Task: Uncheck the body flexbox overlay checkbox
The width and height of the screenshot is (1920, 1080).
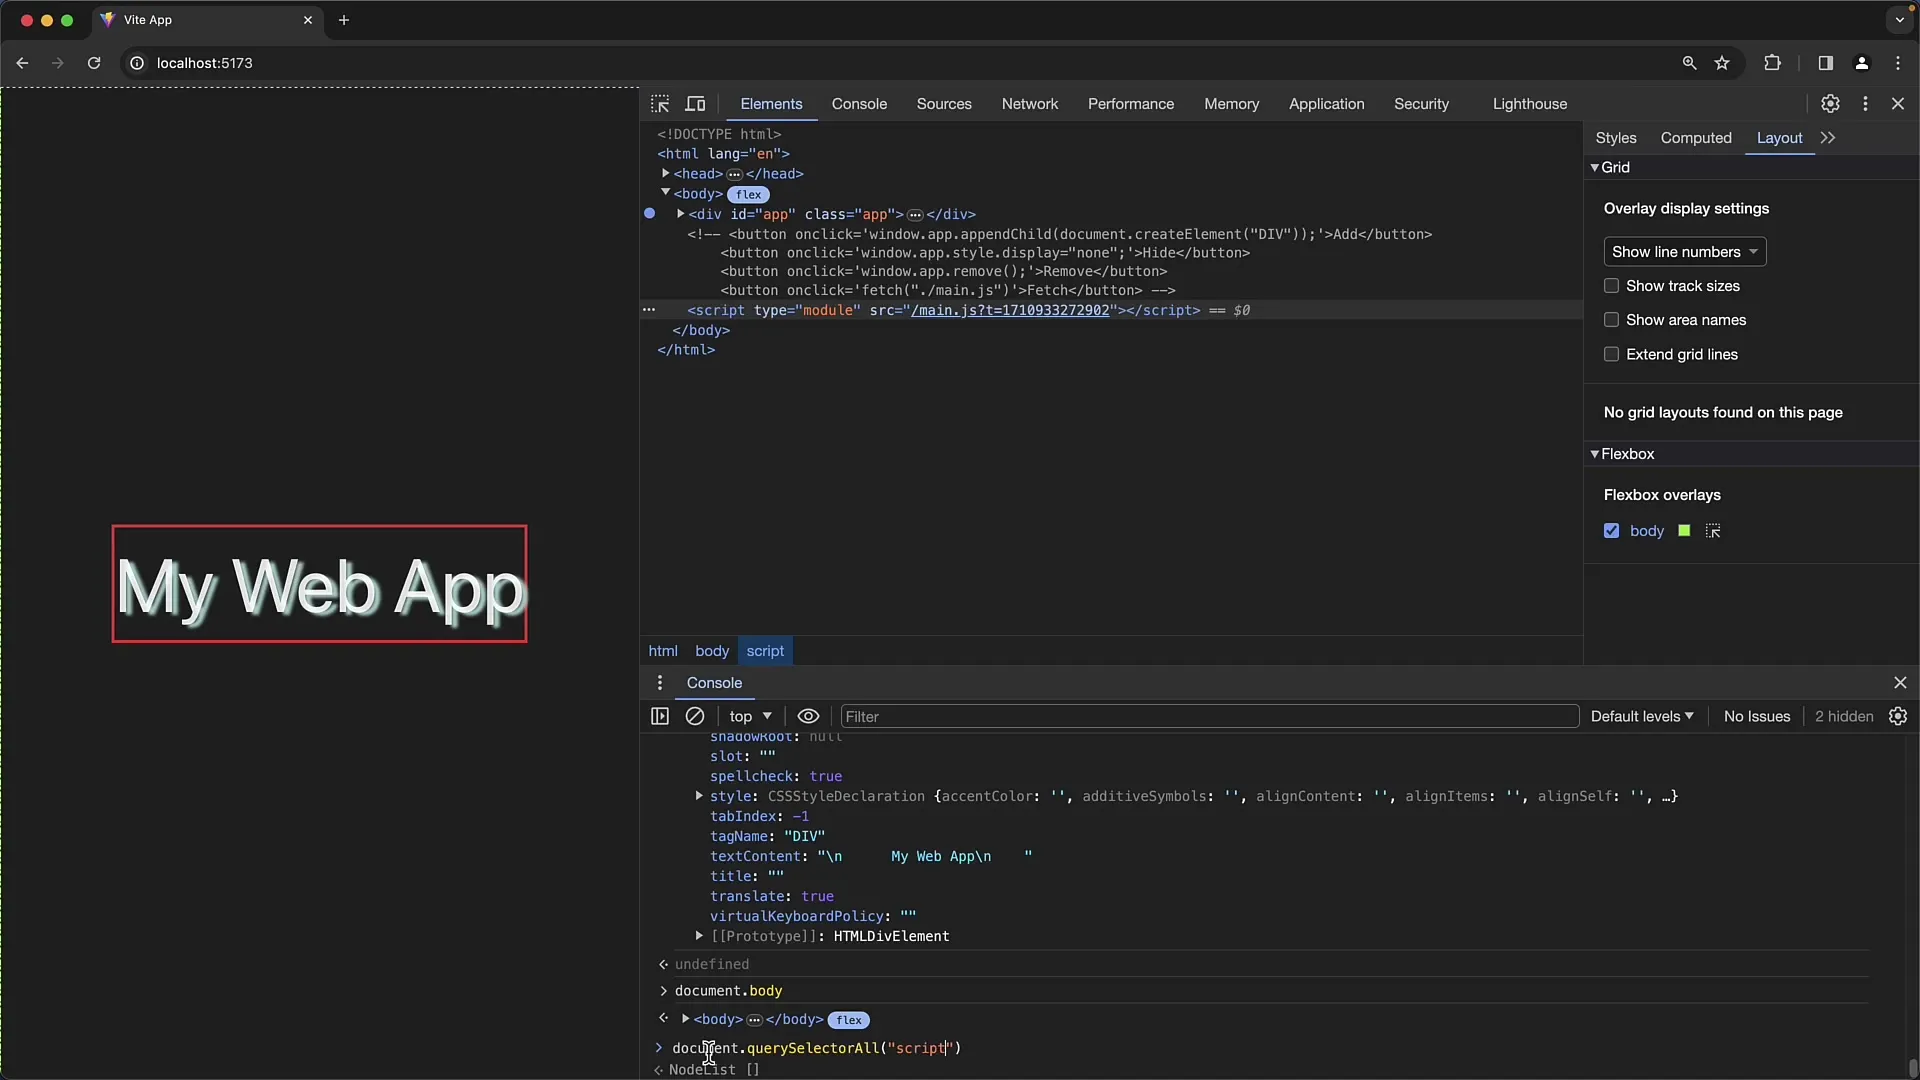Action: pyautogui.click(x=1611, y=531)
